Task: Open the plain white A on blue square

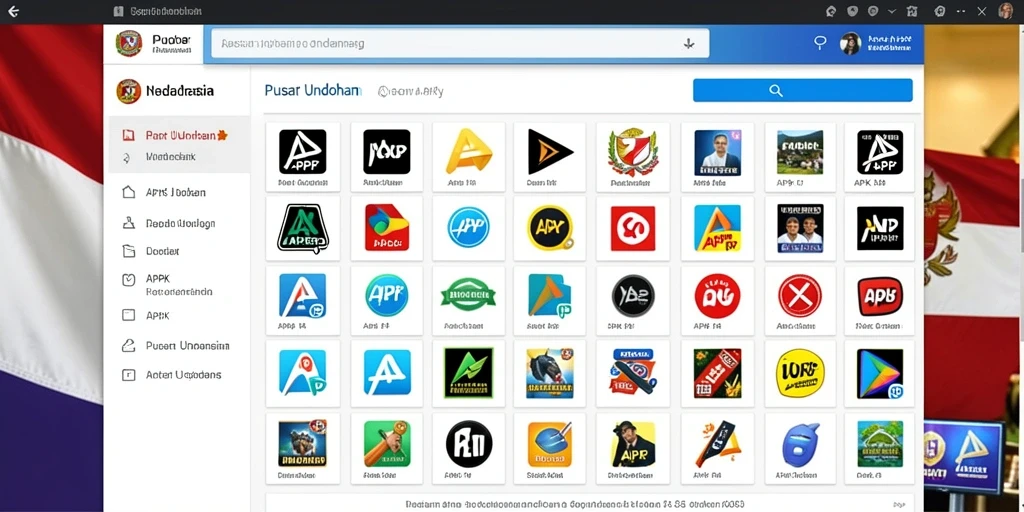Action: point(387,372)
